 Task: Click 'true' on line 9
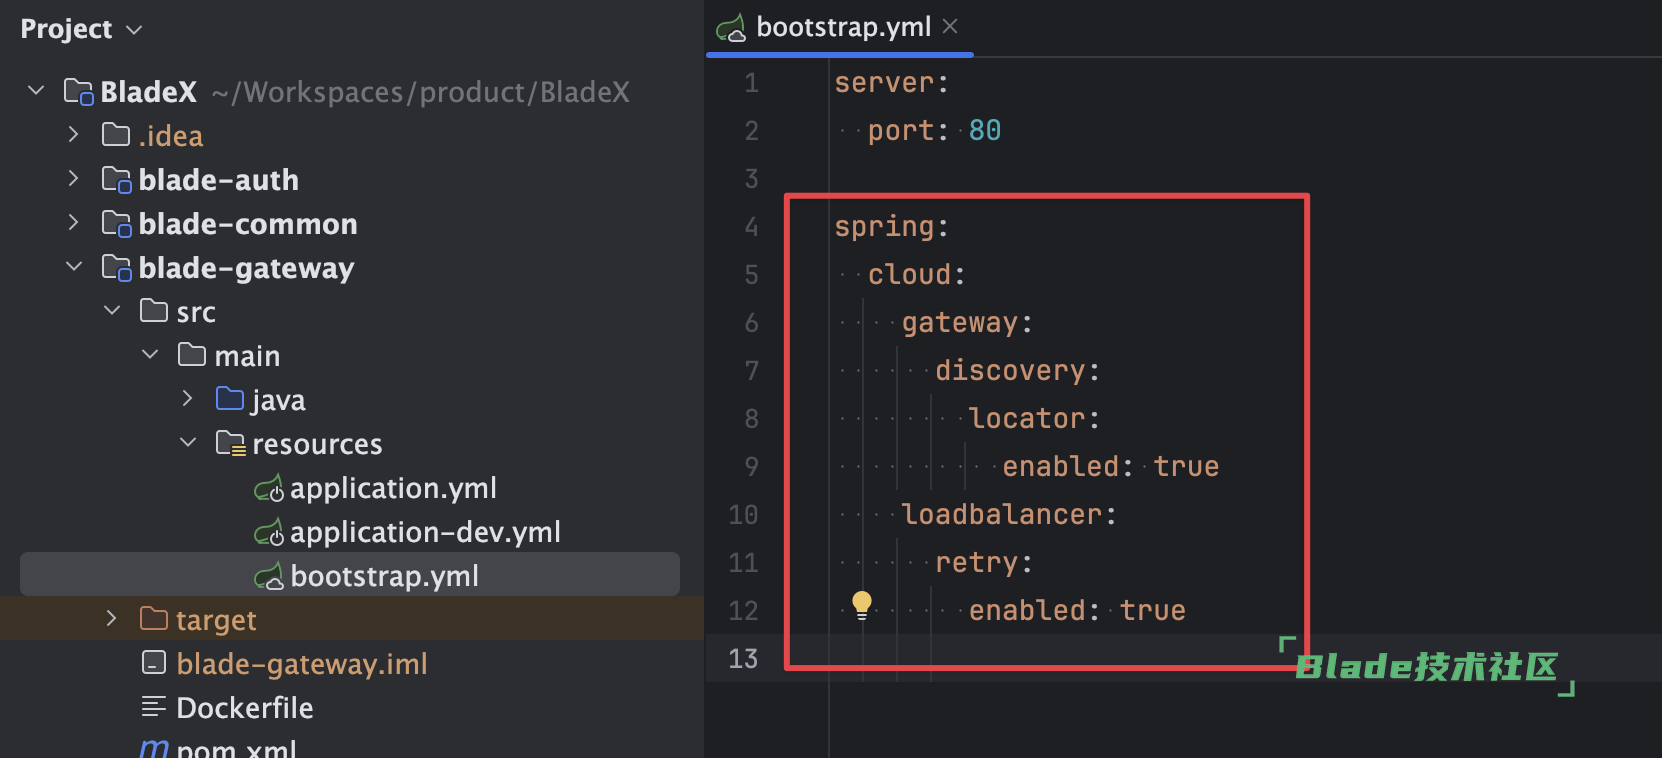[x=1186, y=467]
